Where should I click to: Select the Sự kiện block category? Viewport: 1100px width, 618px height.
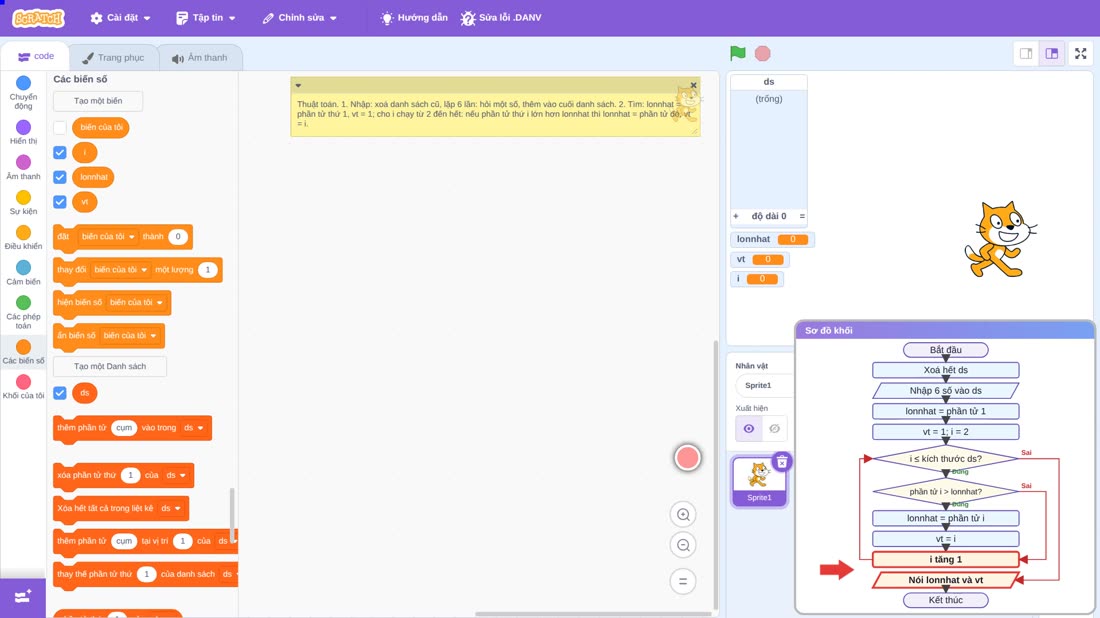coord(23,202)
